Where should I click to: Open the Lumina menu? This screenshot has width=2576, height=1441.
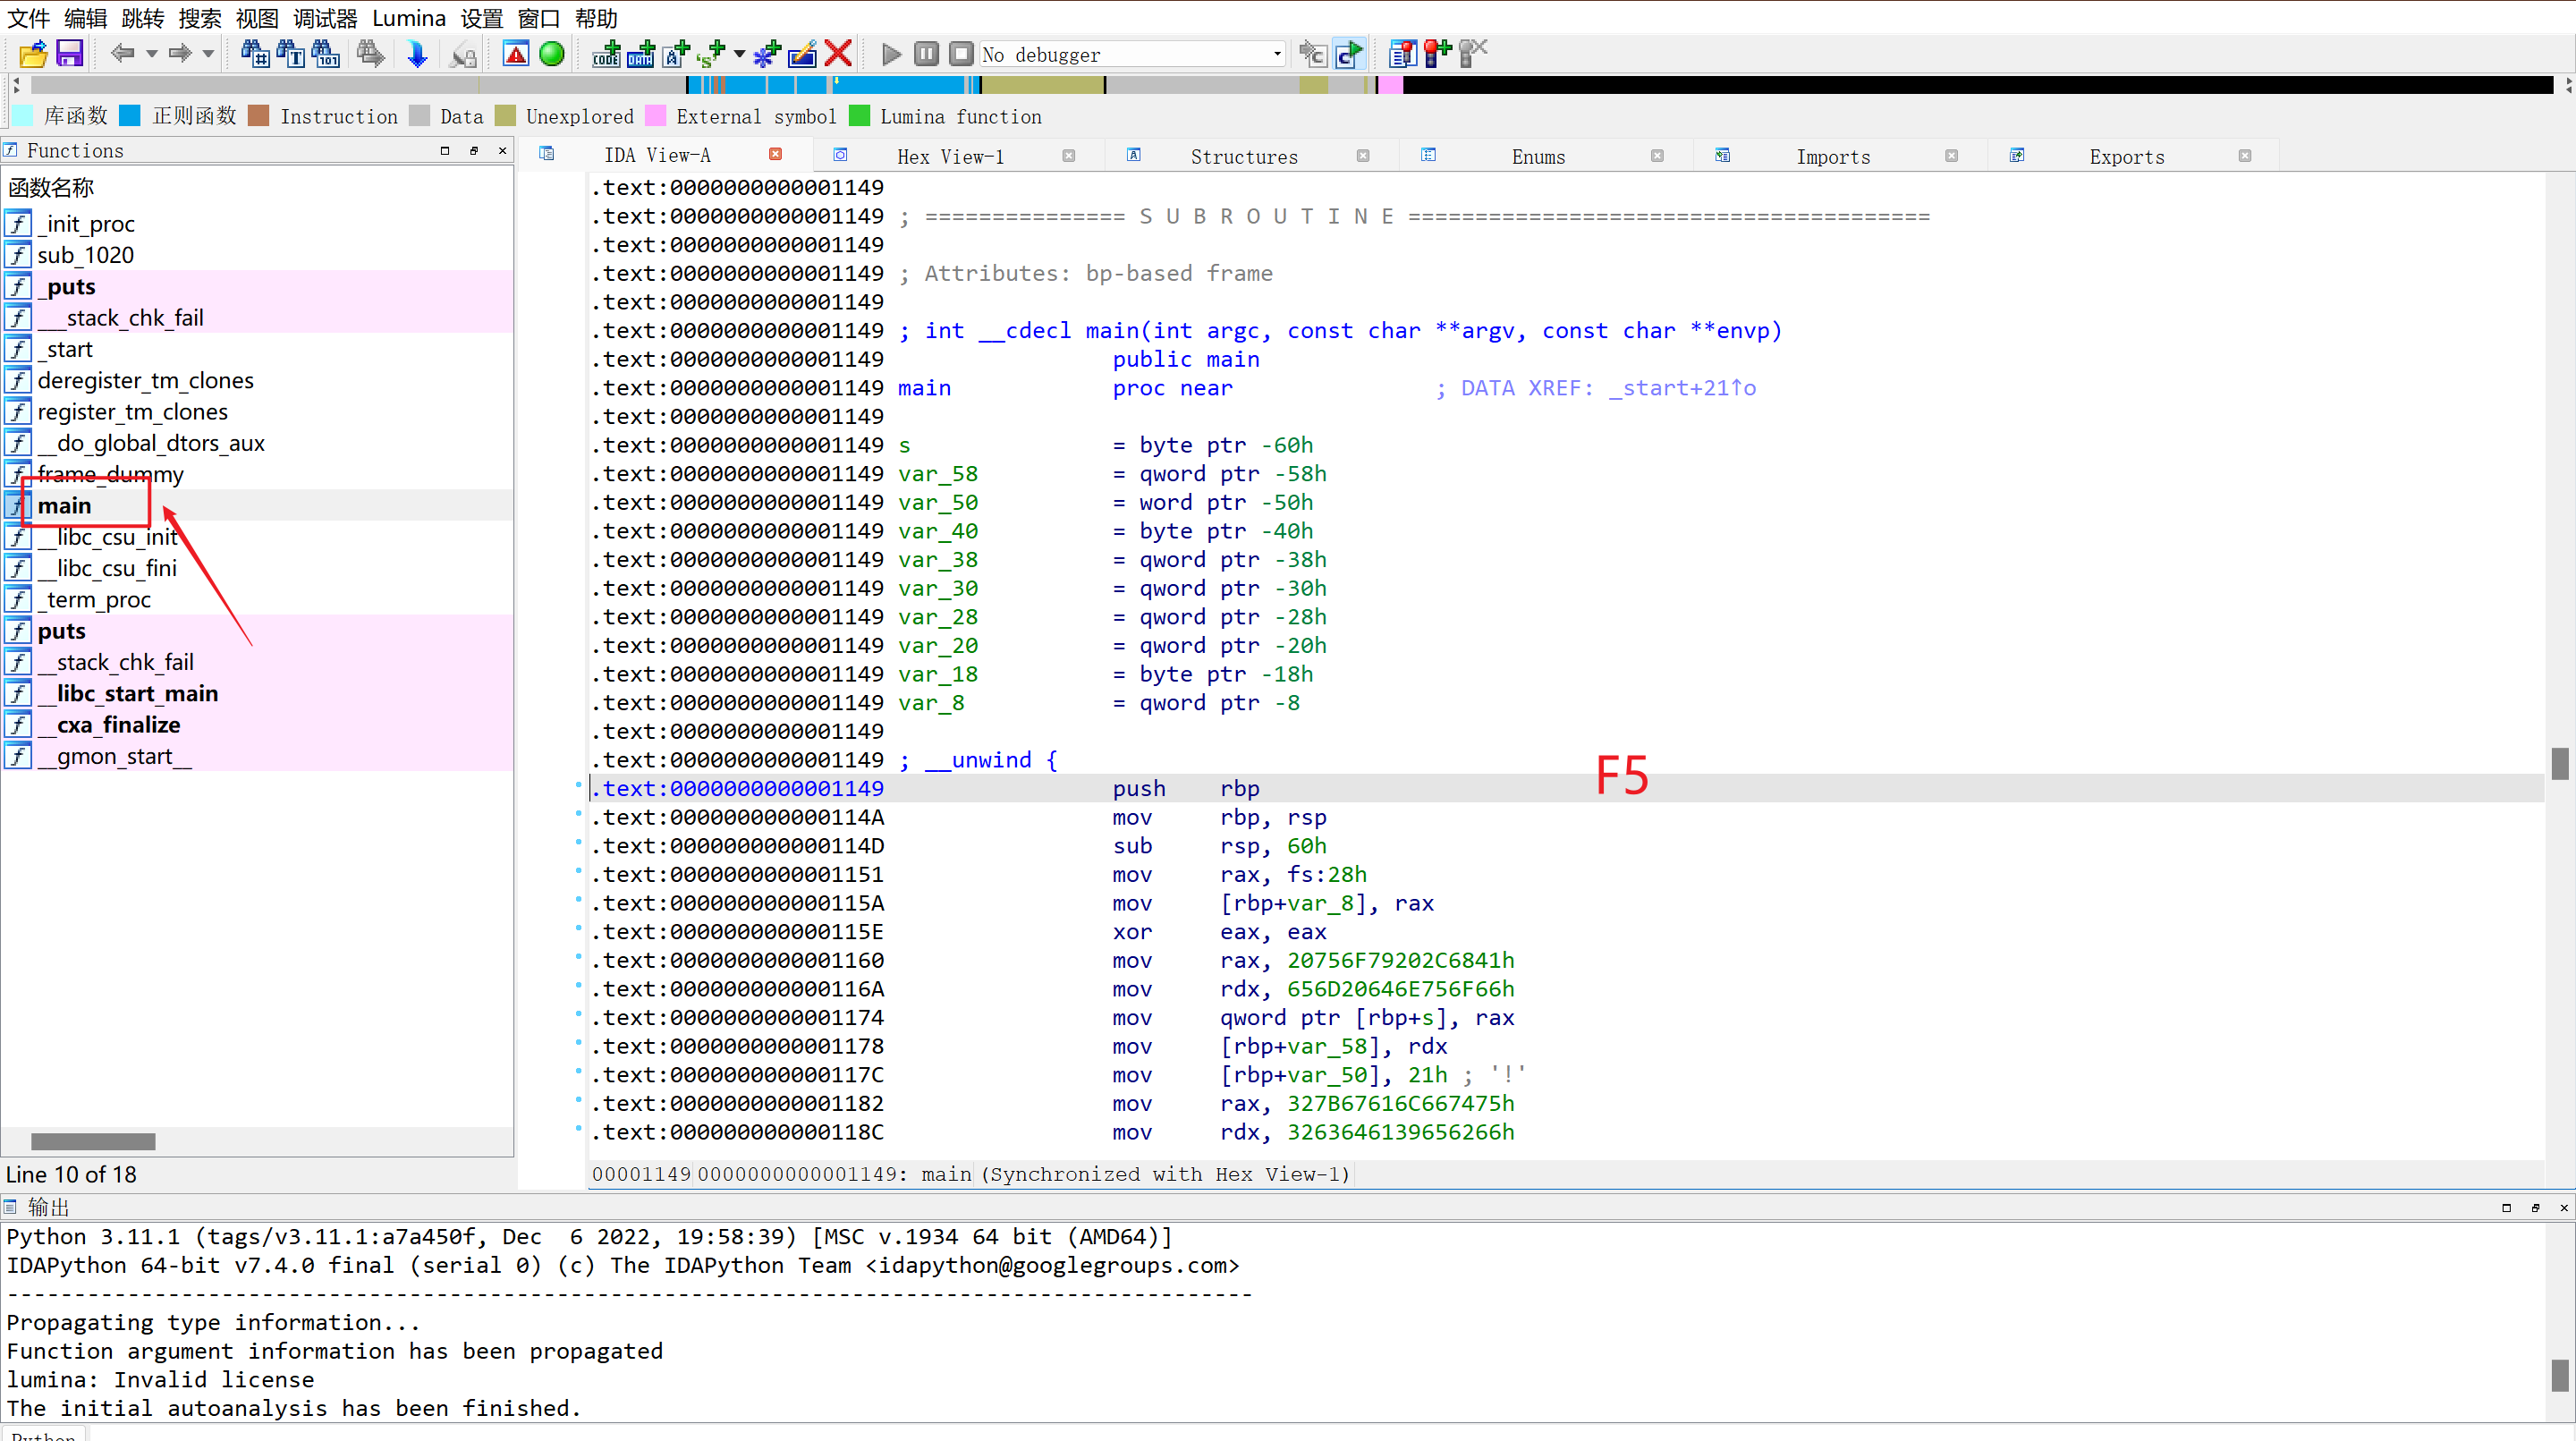click(x=409, y=18)
